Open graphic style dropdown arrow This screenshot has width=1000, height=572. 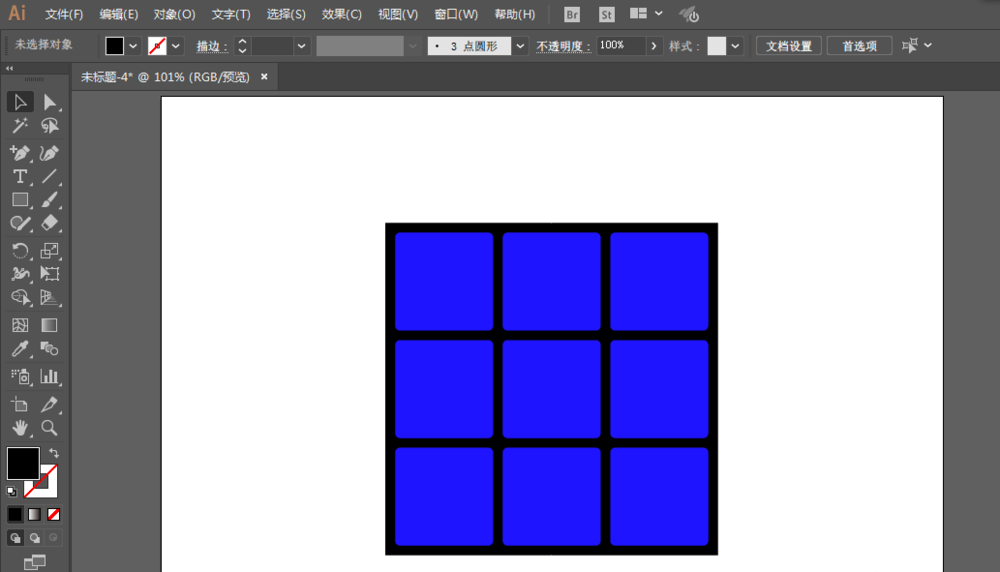tap(735, 46)
